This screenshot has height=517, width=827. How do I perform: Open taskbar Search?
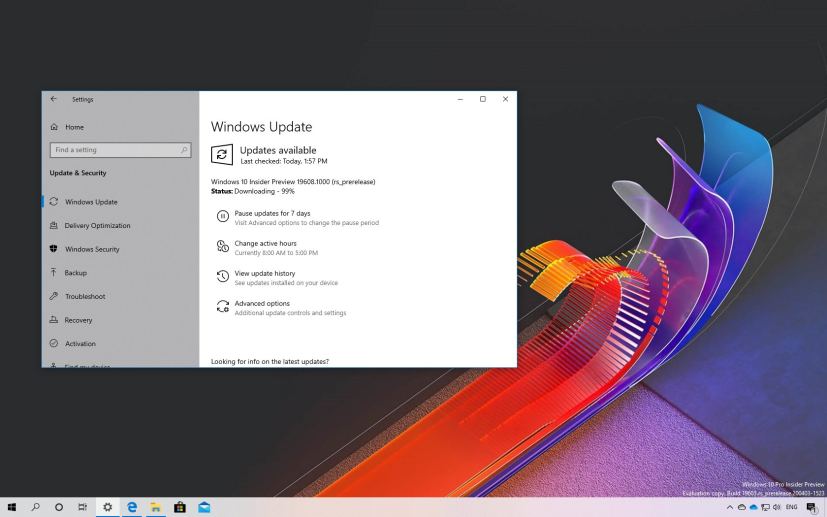pyautogui.click(x=35, y=507)
